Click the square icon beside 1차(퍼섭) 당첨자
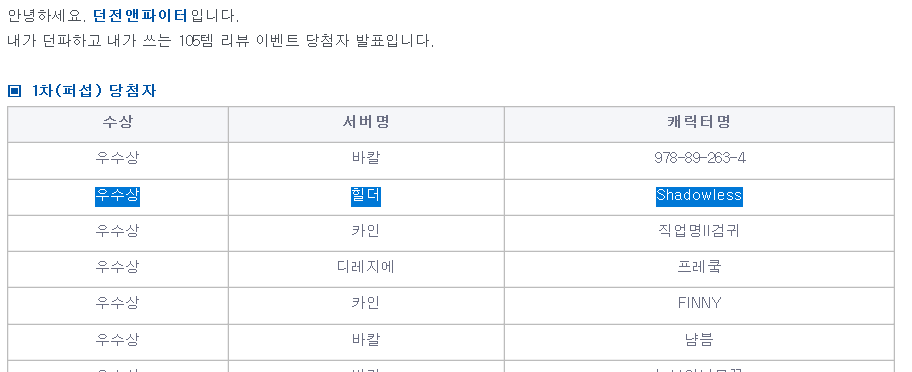This screenshot has height=372, width=912. [15, 91]
